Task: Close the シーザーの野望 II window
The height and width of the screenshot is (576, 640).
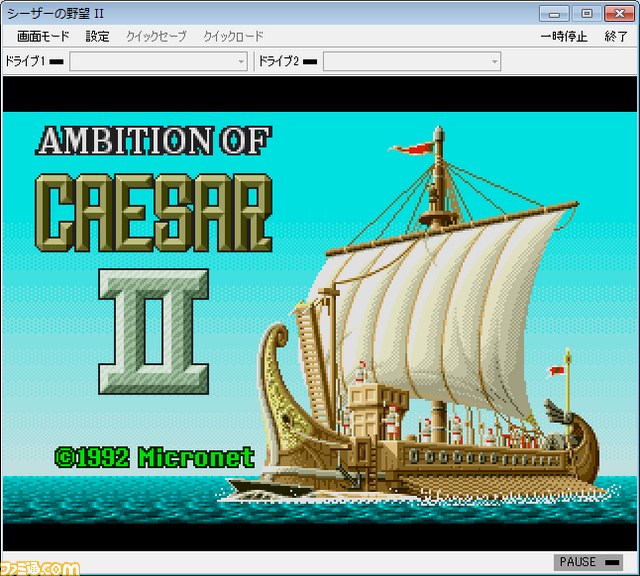Action: (x=619, y=14)
